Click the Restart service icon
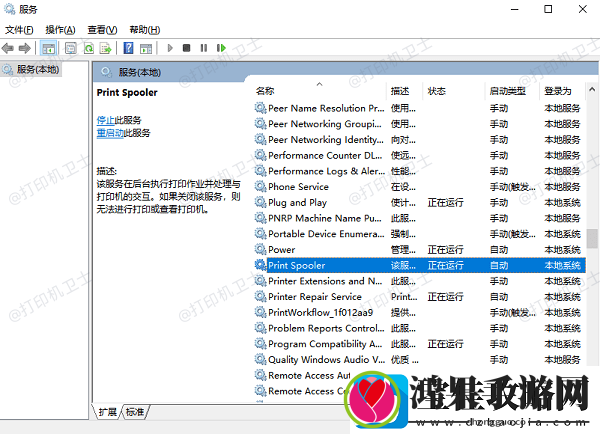The image size is (600, 434). click(x=221, y=48)
